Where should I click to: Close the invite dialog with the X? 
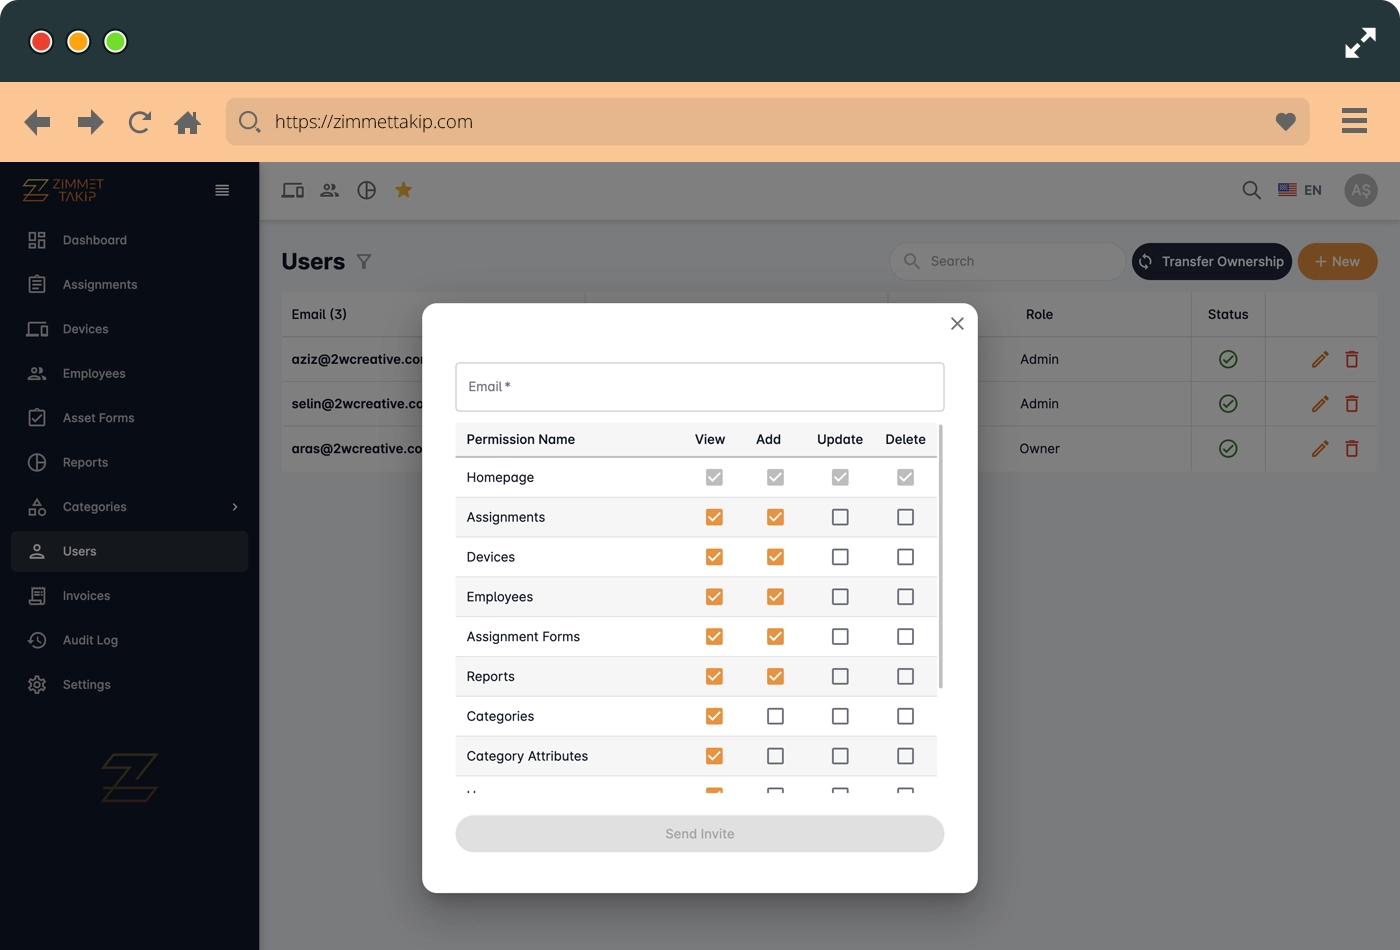point(957,323)
